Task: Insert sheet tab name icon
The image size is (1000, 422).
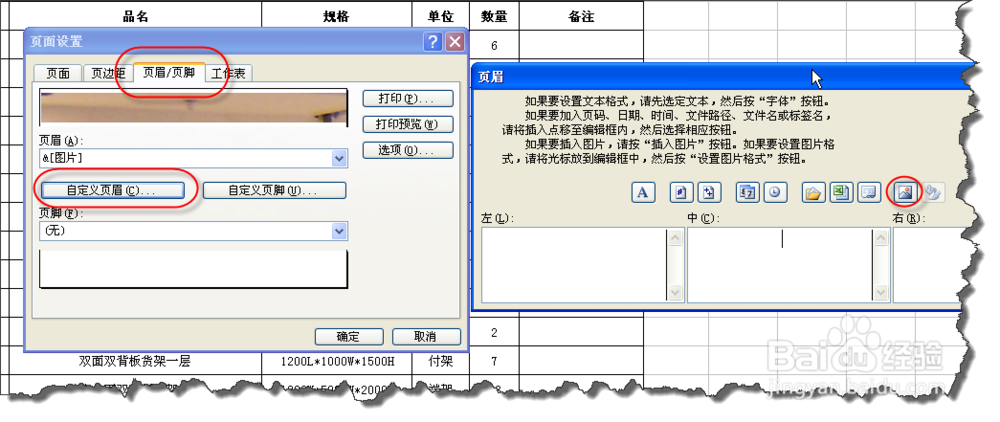Action: 868,193
